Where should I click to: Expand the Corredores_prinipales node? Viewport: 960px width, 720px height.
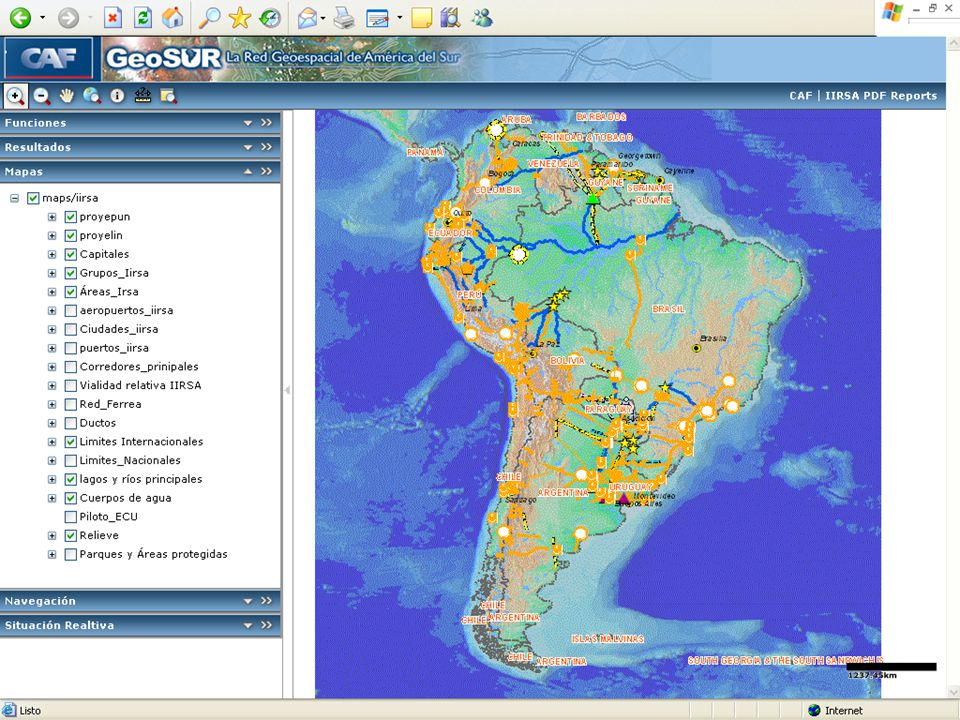52,367
